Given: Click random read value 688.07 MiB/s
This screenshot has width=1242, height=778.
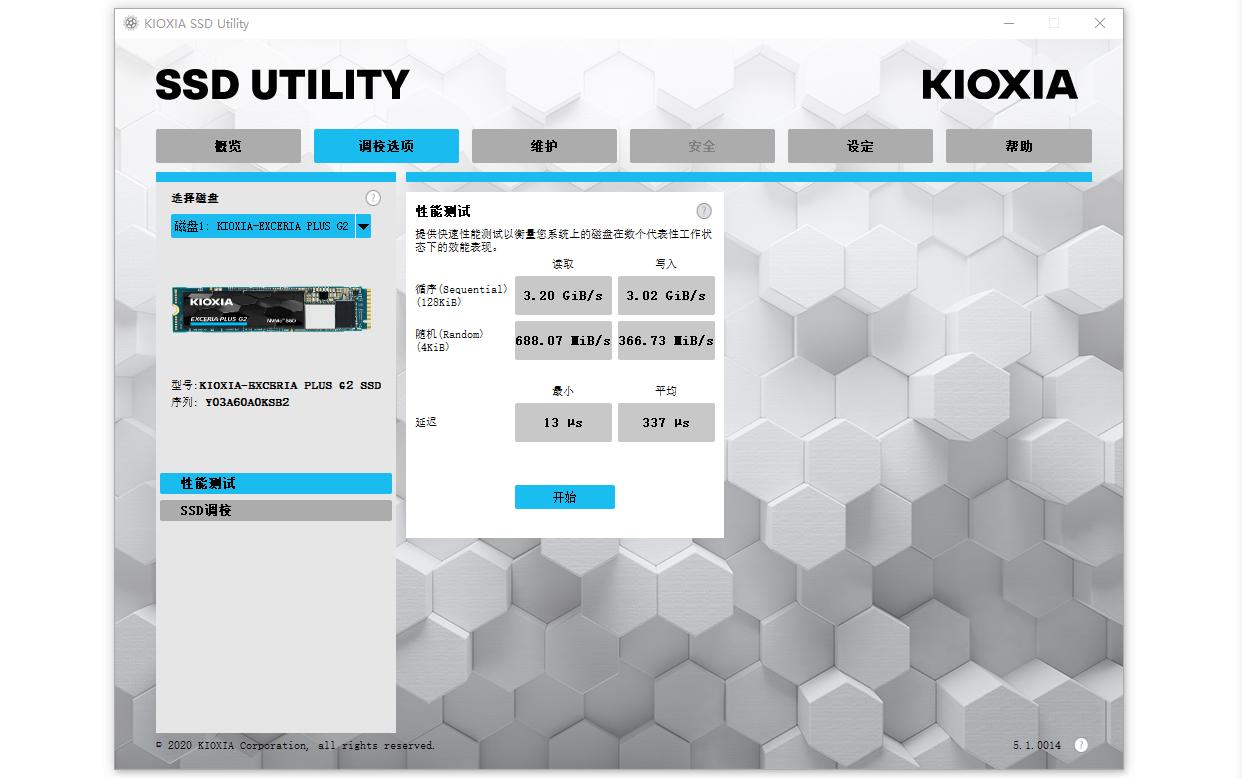Looking at the screenshot, I should [563, 340].
